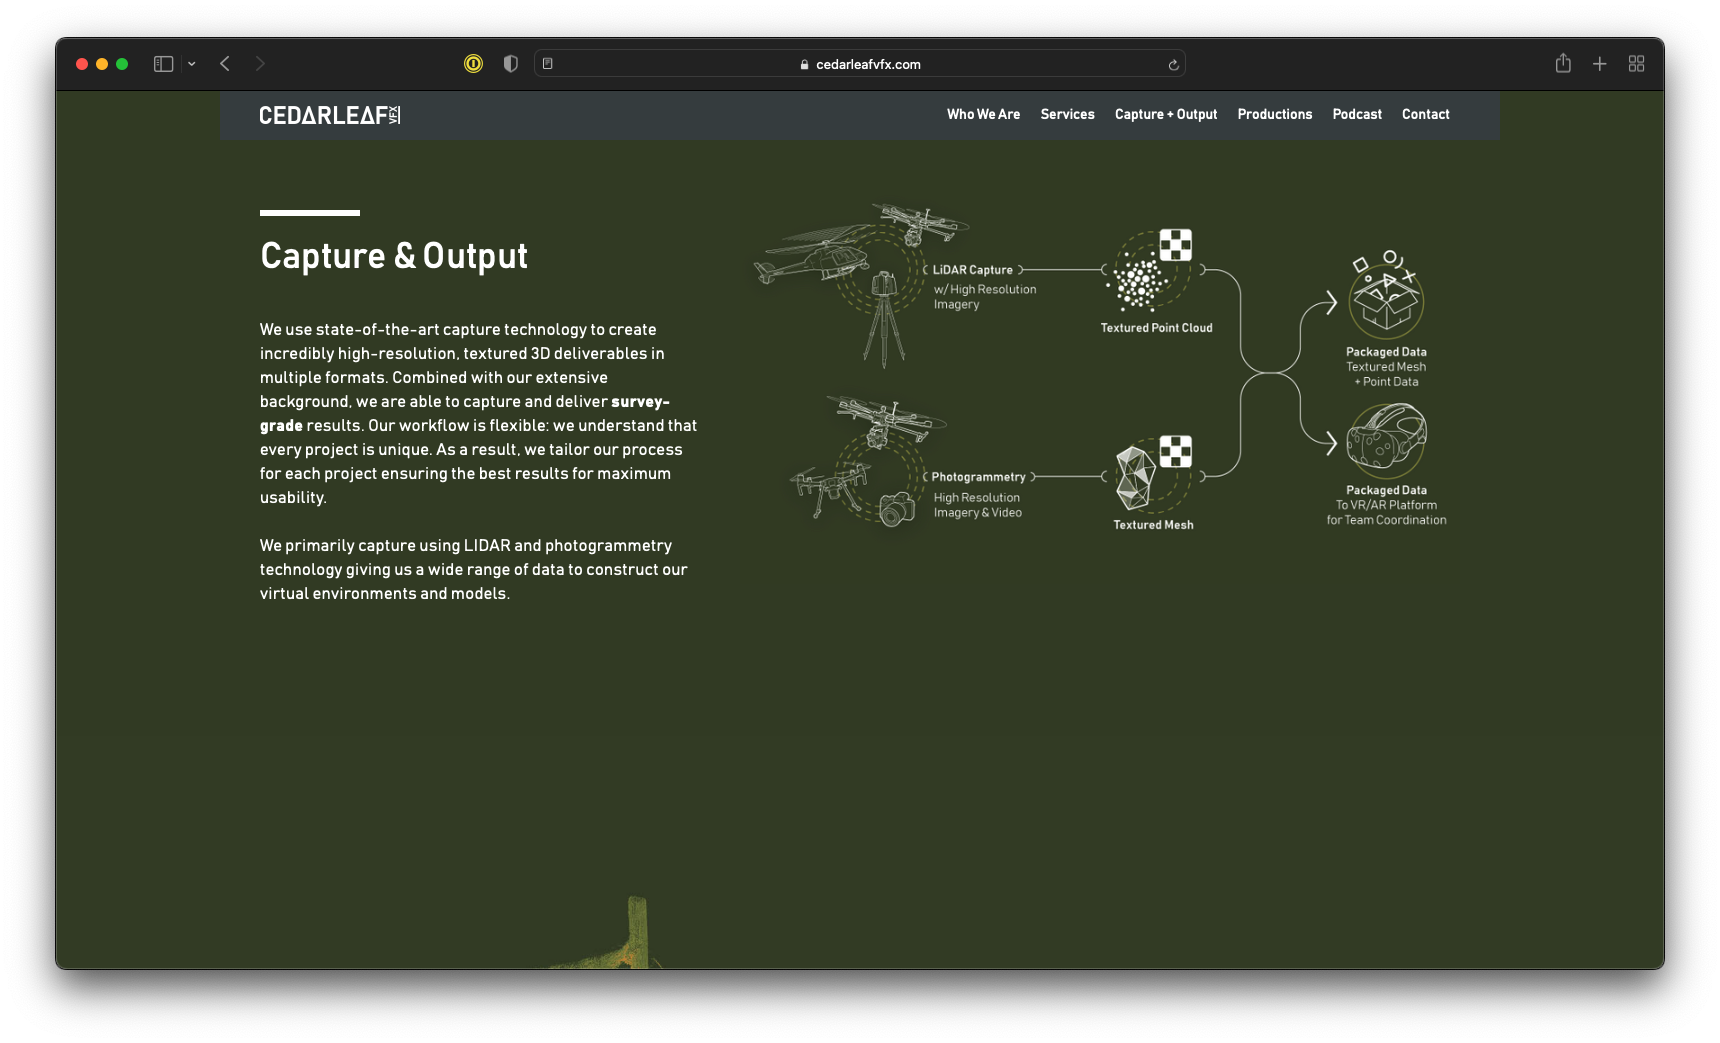
Task: Open the Services menu item
Action: 1067,114
